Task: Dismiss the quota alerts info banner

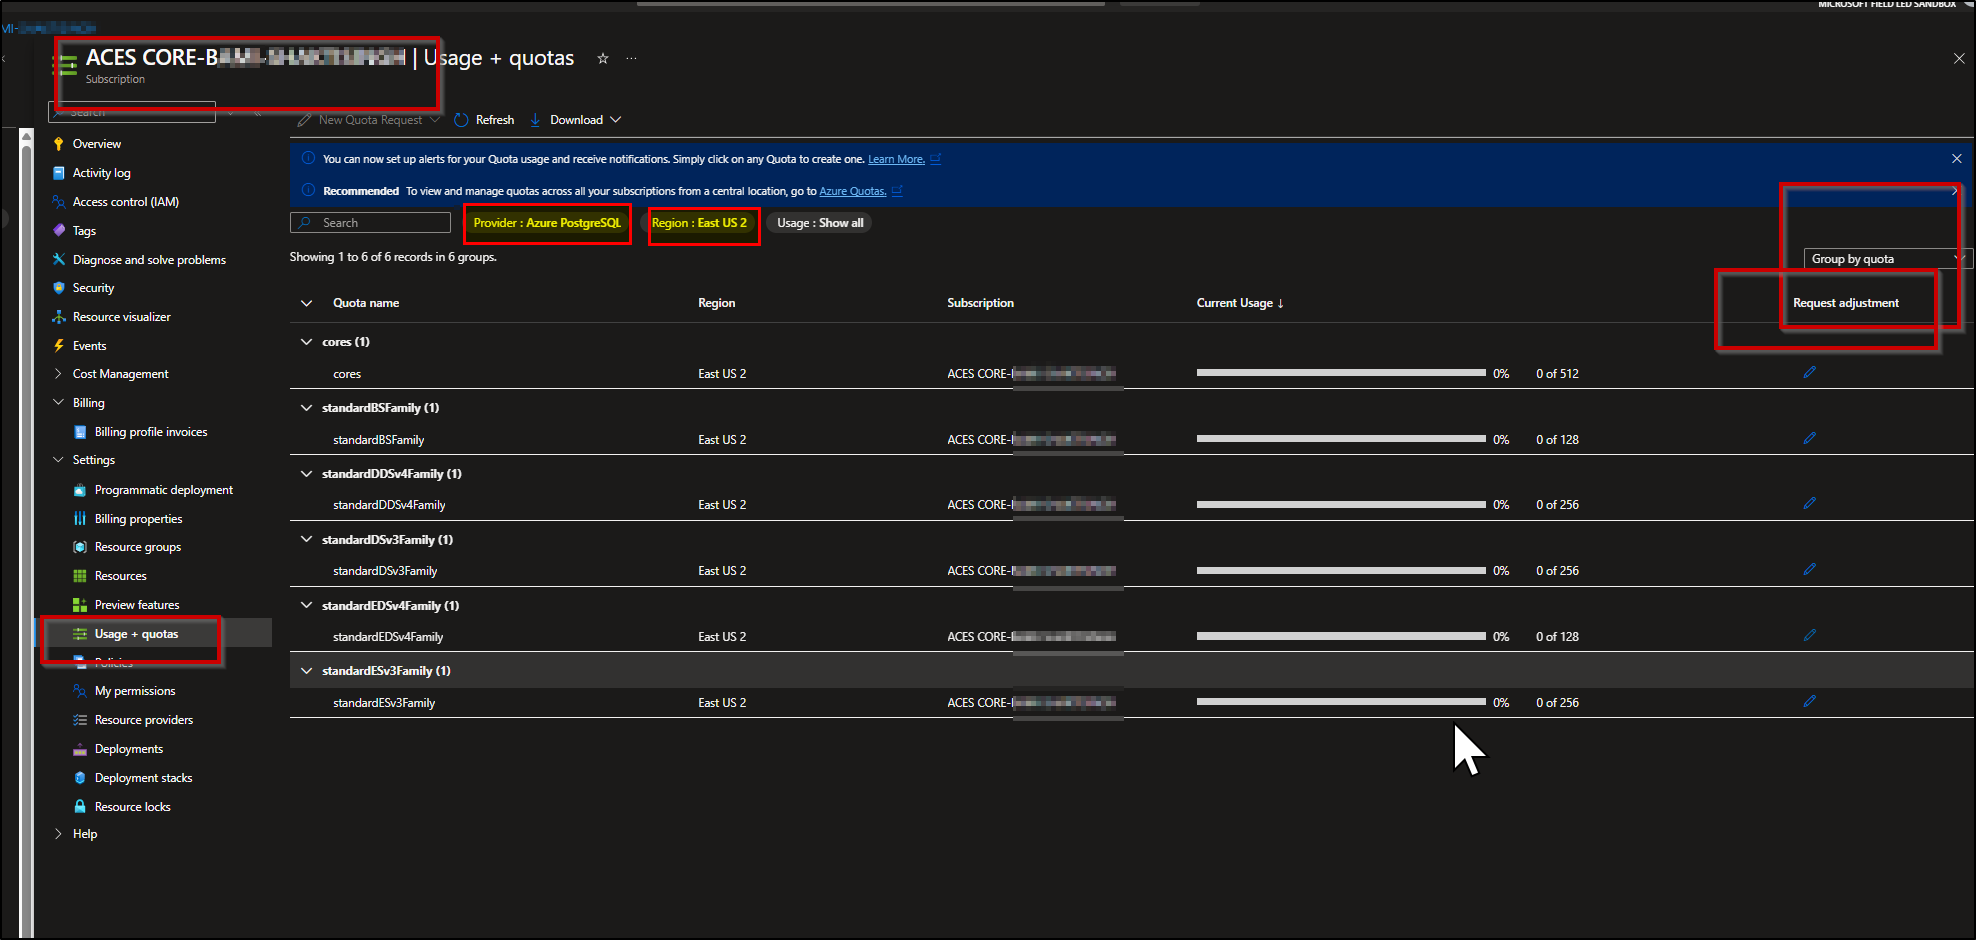Action: click(1957, 159)
